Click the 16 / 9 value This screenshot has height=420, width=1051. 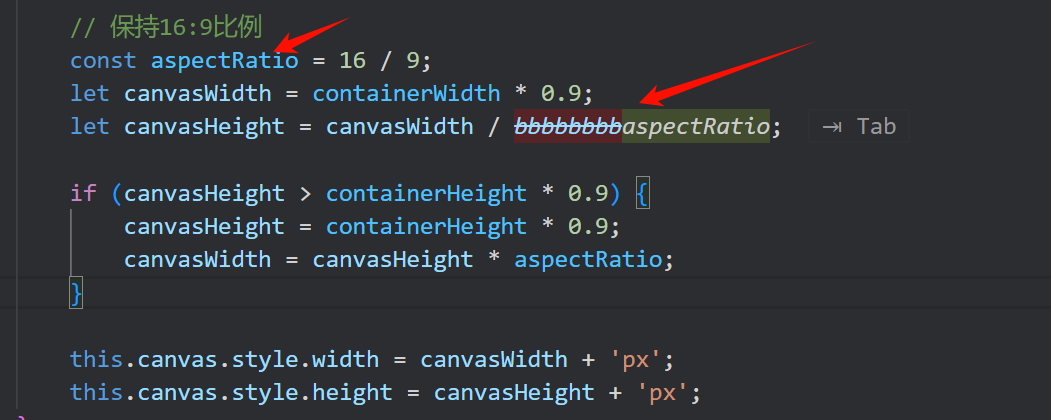[378, 60]
